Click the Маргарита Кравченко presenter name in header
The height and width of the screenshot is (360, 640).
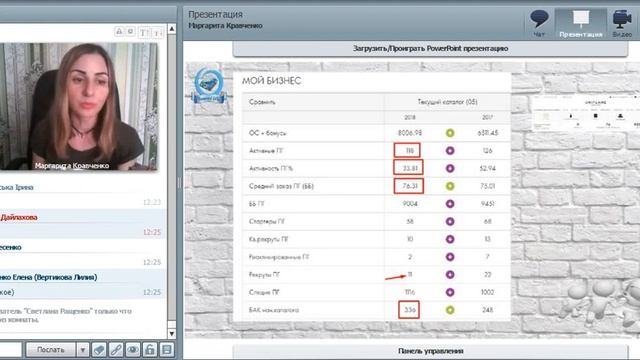coord(225,26)
